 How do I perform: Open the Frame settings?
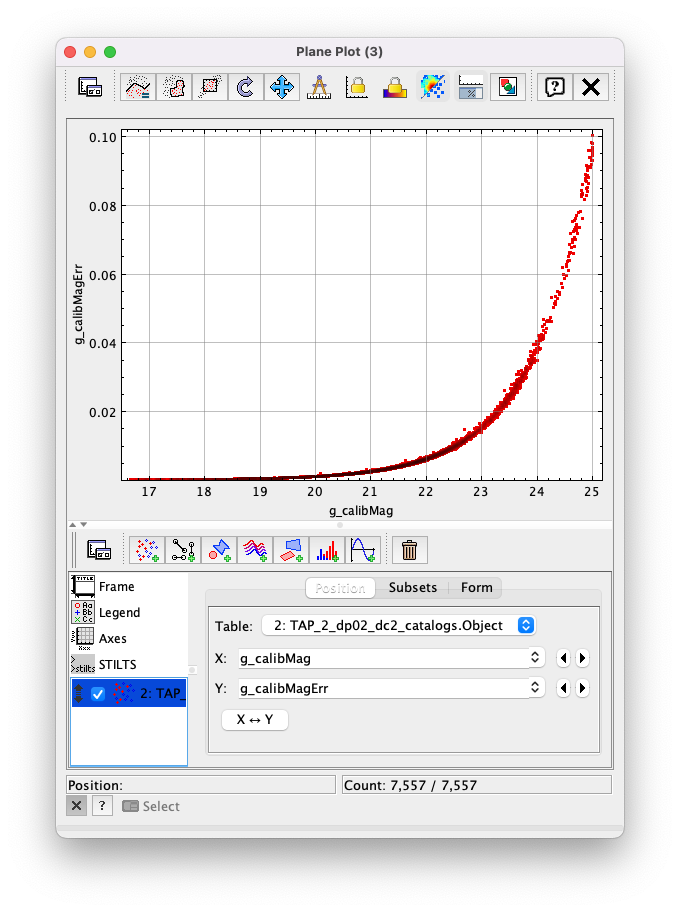(x=129, y=586)
